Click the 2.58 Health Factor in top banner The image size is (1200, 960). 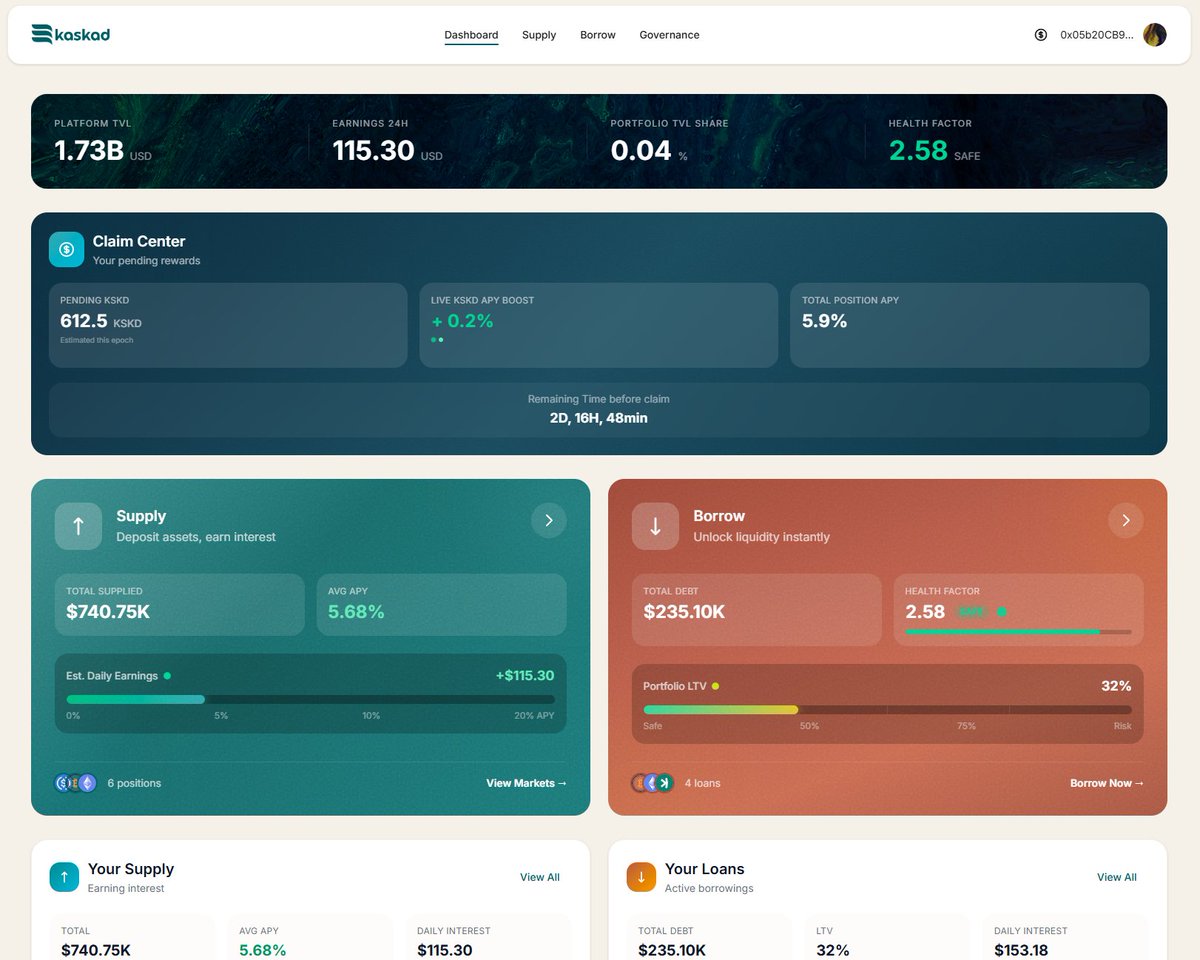pyautogui.click(x=918, y=150)
